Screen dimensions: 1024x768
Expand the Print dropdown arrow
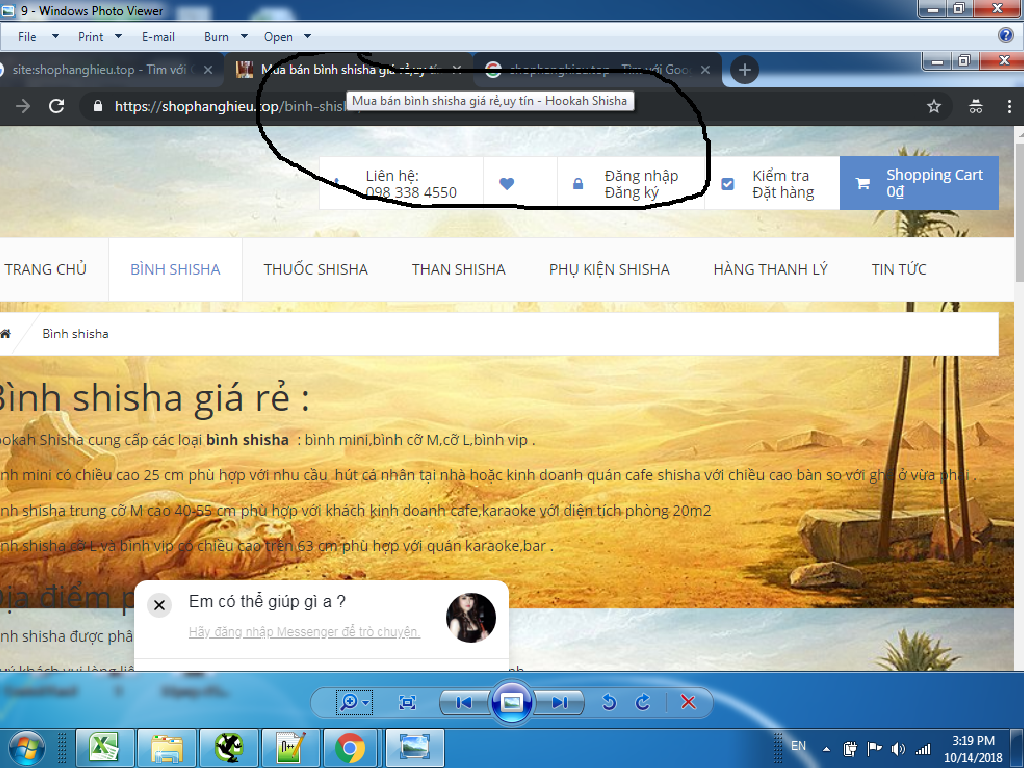pyautogui.click(x=118, y=37)
